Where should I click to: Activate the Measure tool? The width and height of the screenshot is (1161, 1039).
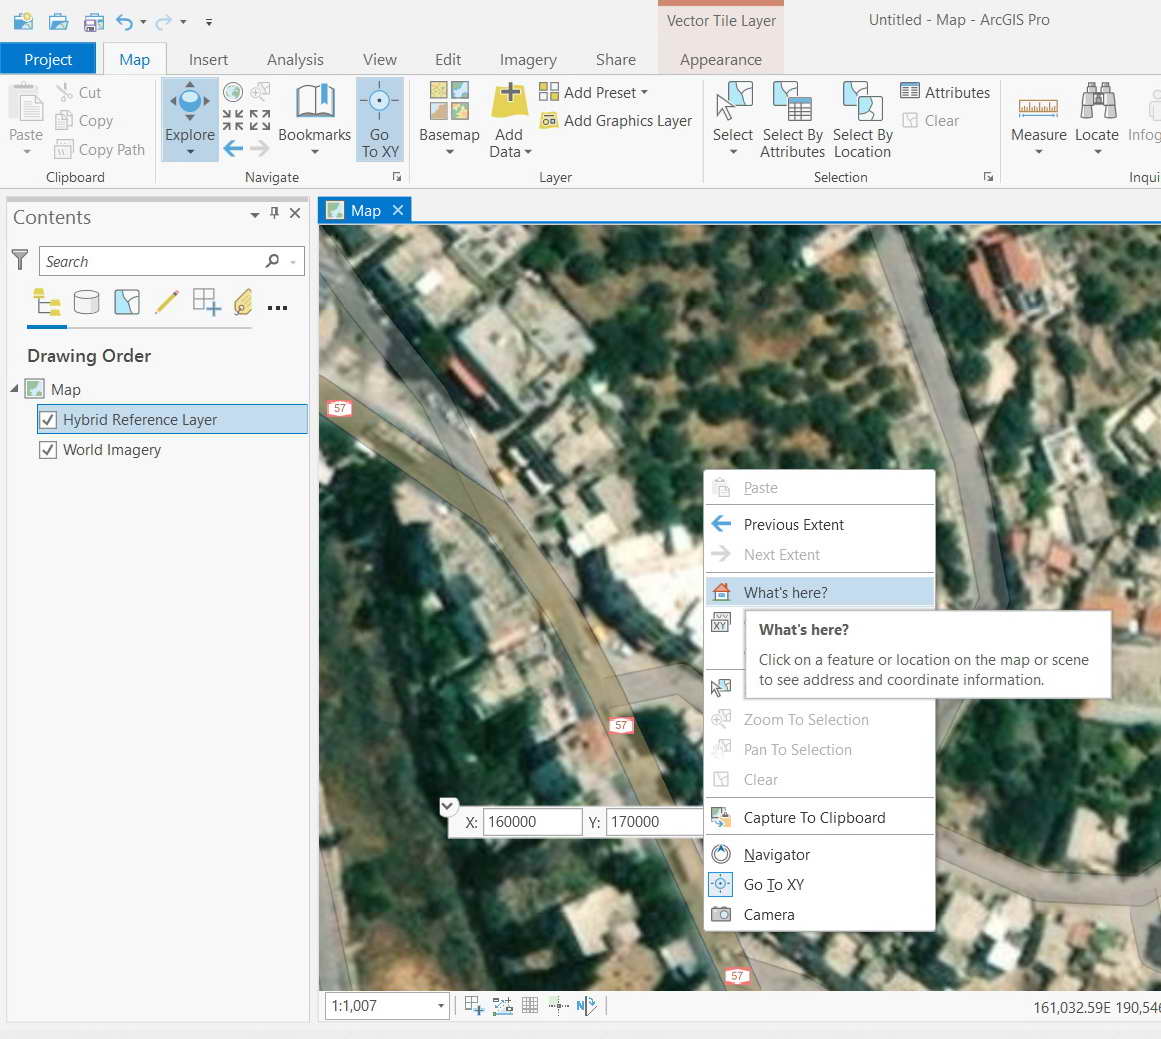(x=1038, y=118)
